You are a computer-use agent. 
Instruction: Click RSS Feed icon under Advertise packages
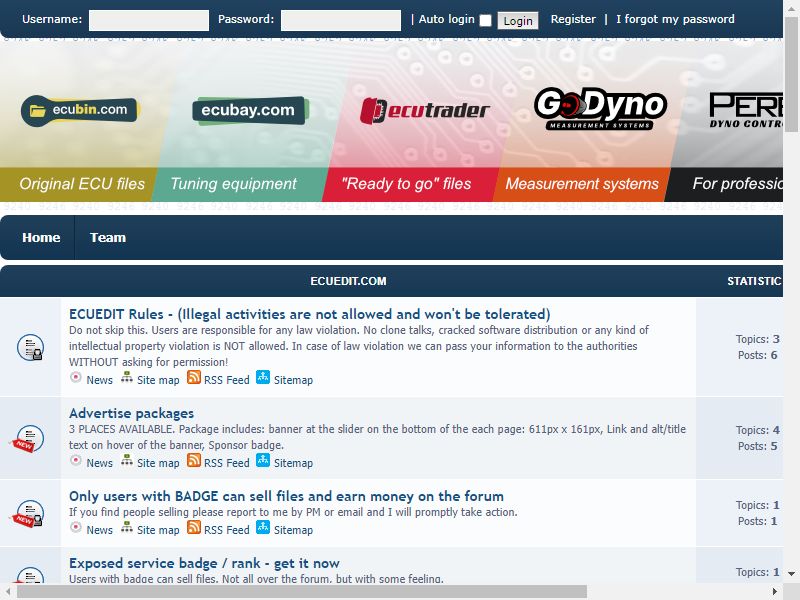[193, 460]
